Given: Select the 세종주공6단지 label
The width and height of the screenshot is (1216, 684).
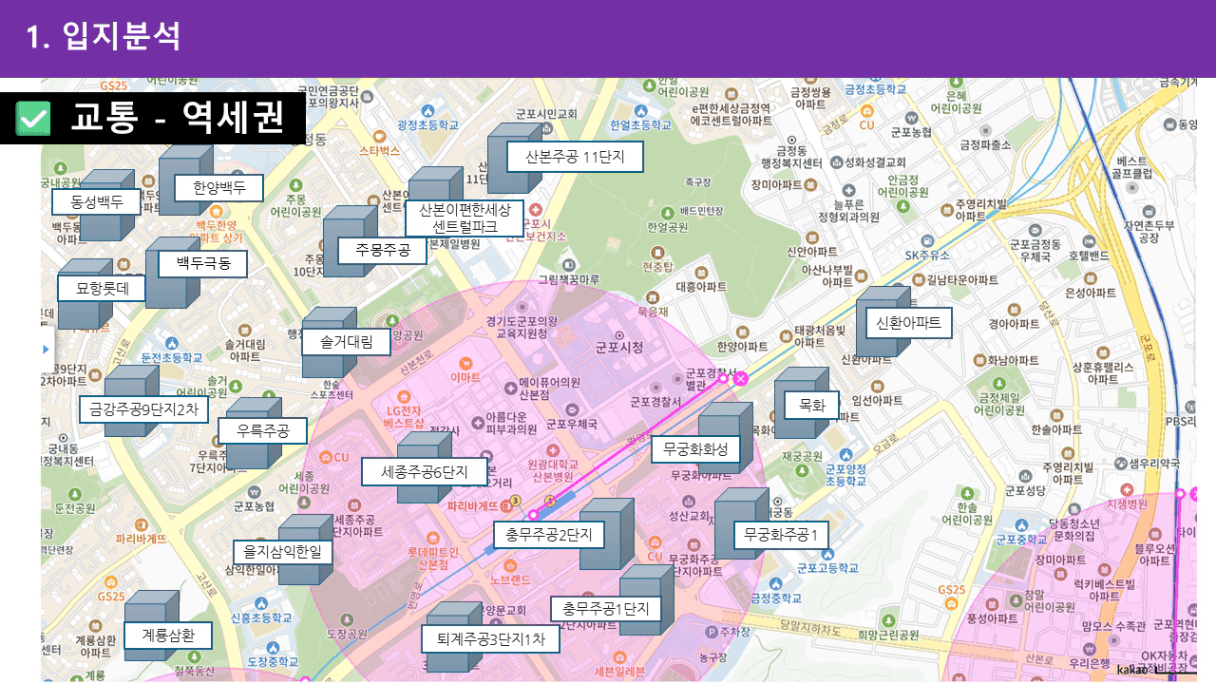Looking at the screenshot, I should coord(427,471).
